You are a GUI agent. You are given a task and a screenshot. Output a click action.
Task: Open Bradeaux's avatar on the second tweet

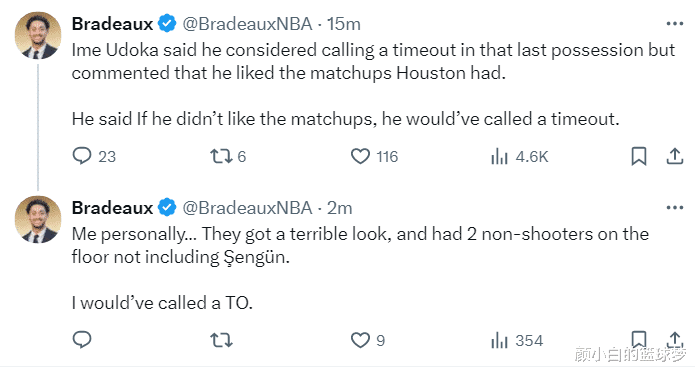pos(38,219)
